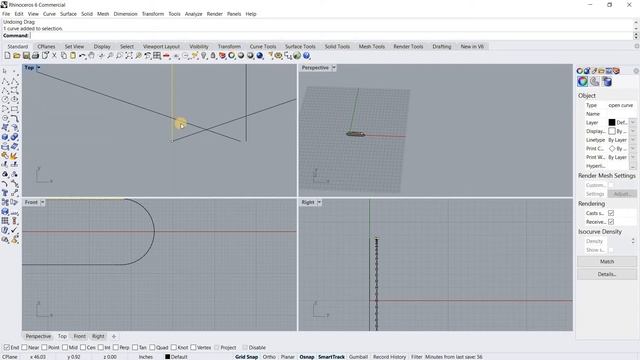Add a viewport tab with the plus button
The image size is (640, 360).
click(114, 336)
